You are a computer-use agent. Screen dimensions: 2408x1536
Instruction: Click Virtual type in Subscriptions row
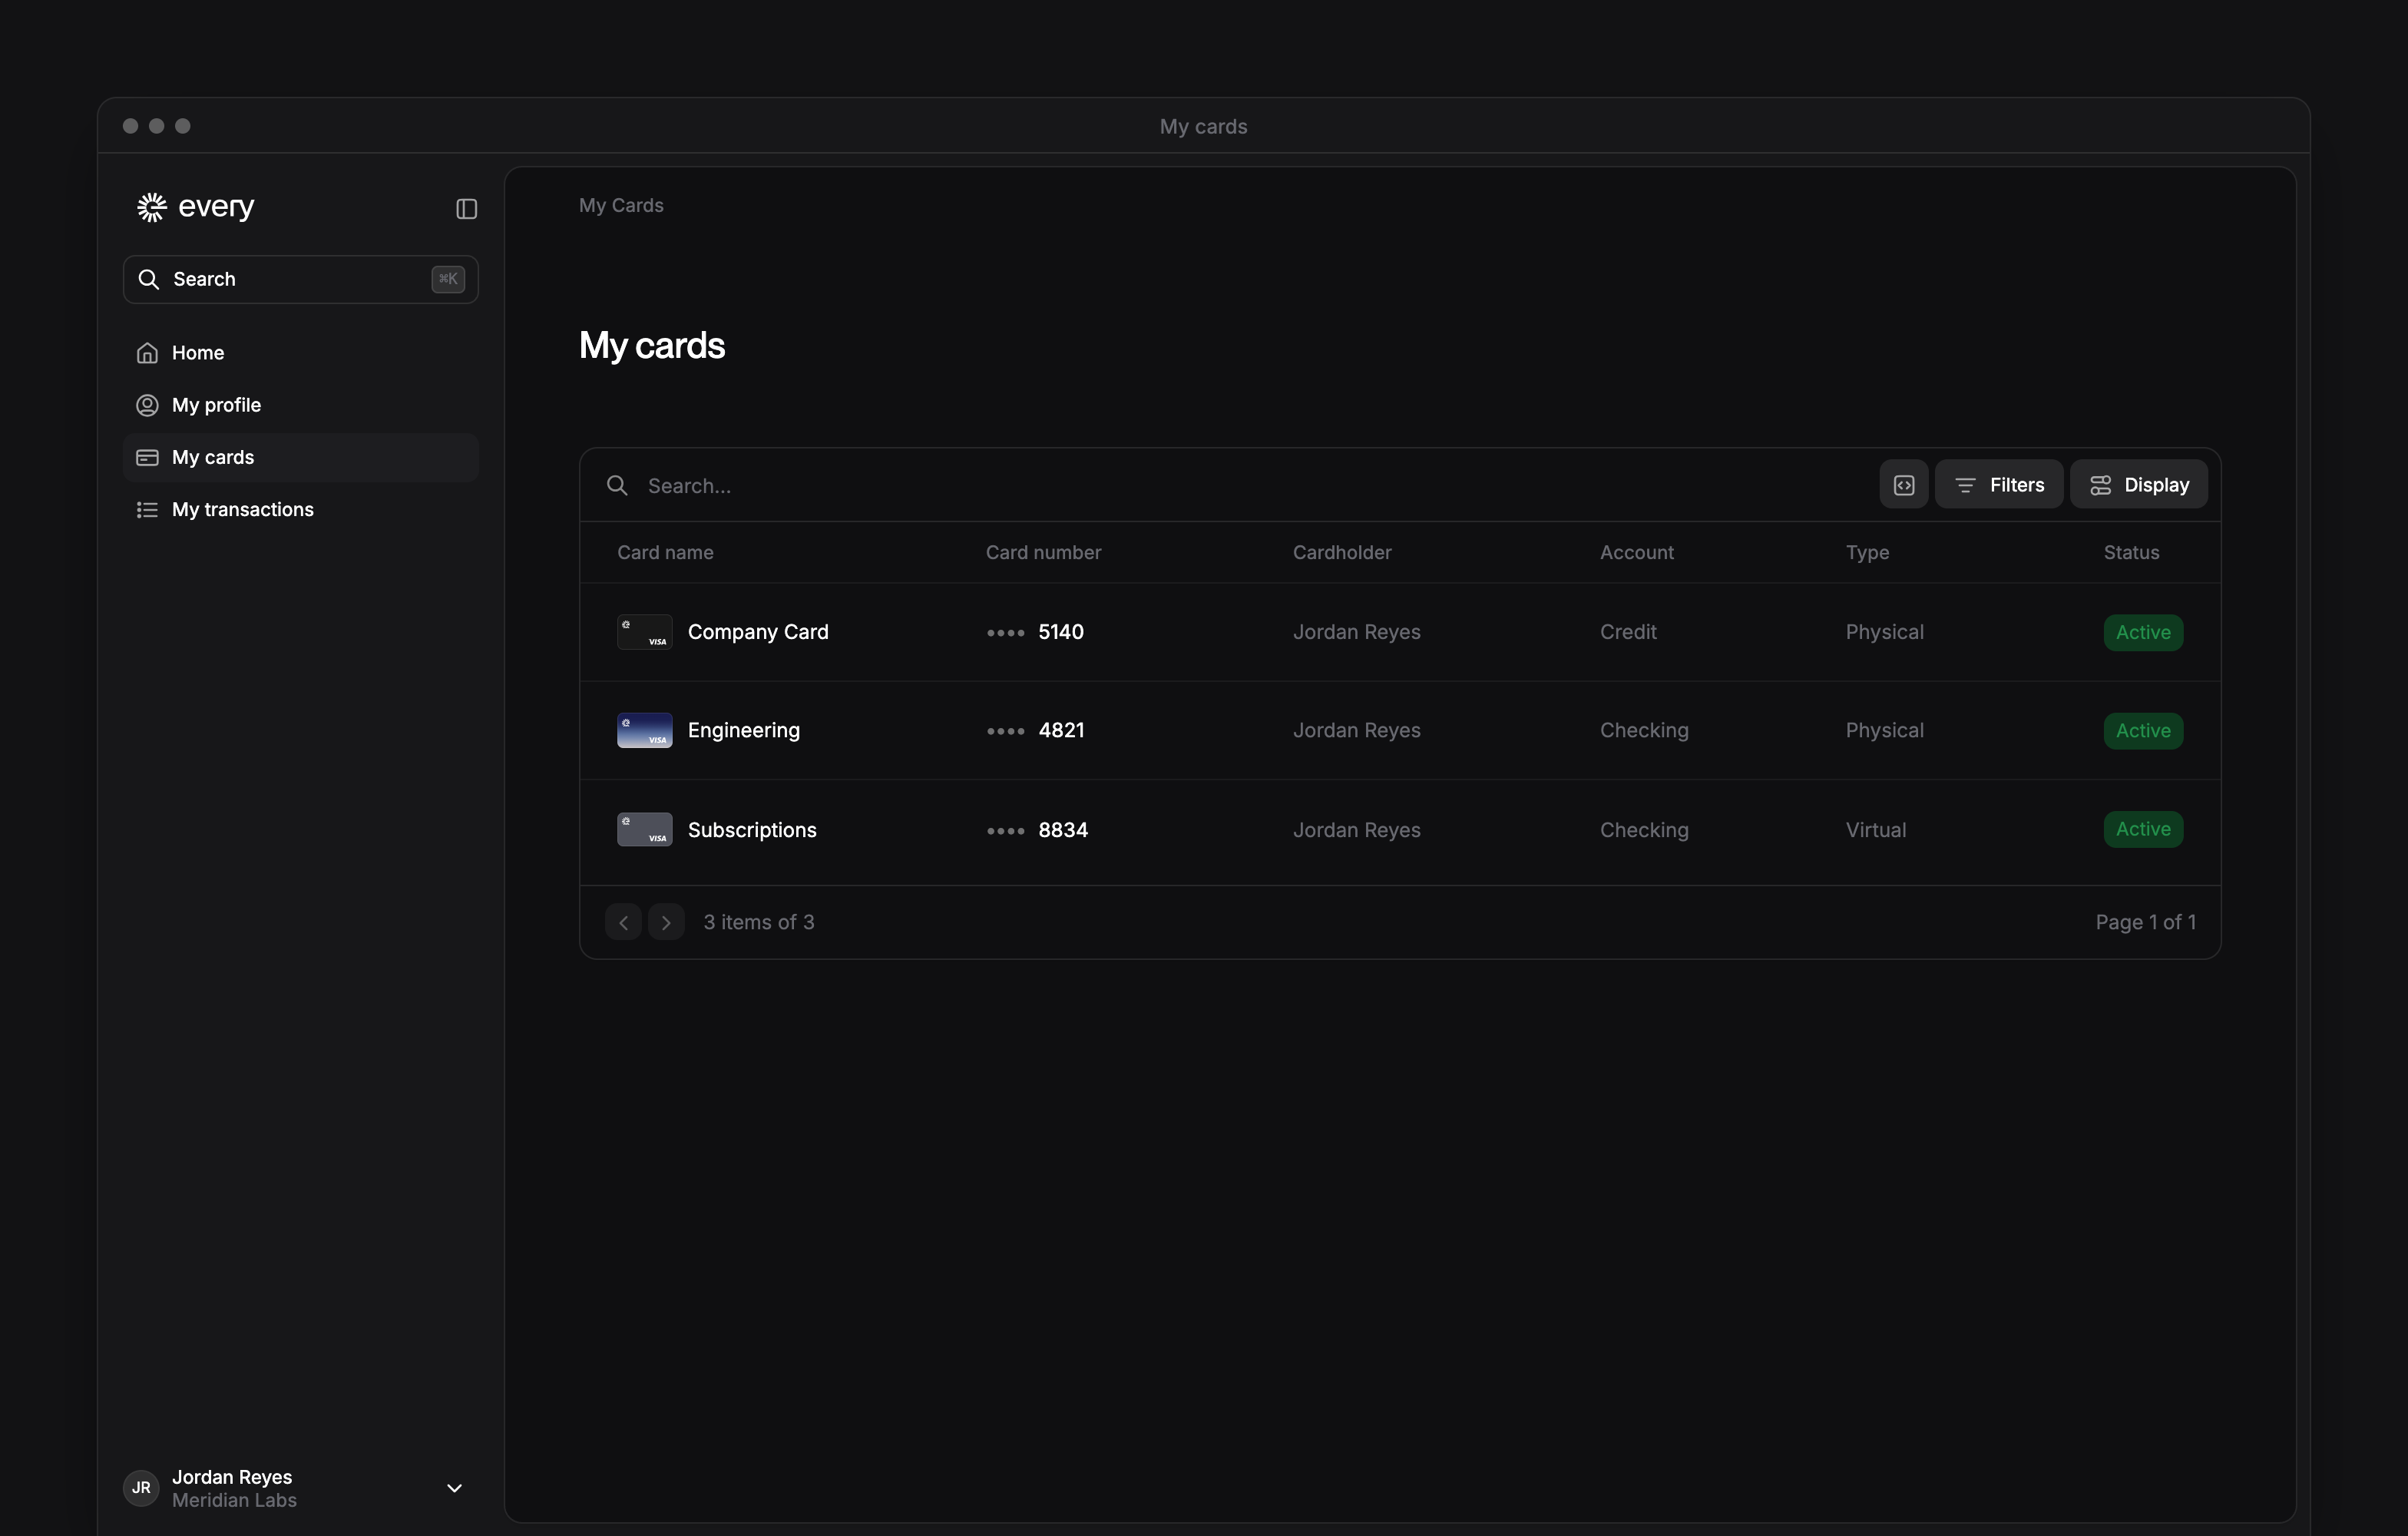[1876, 830]
